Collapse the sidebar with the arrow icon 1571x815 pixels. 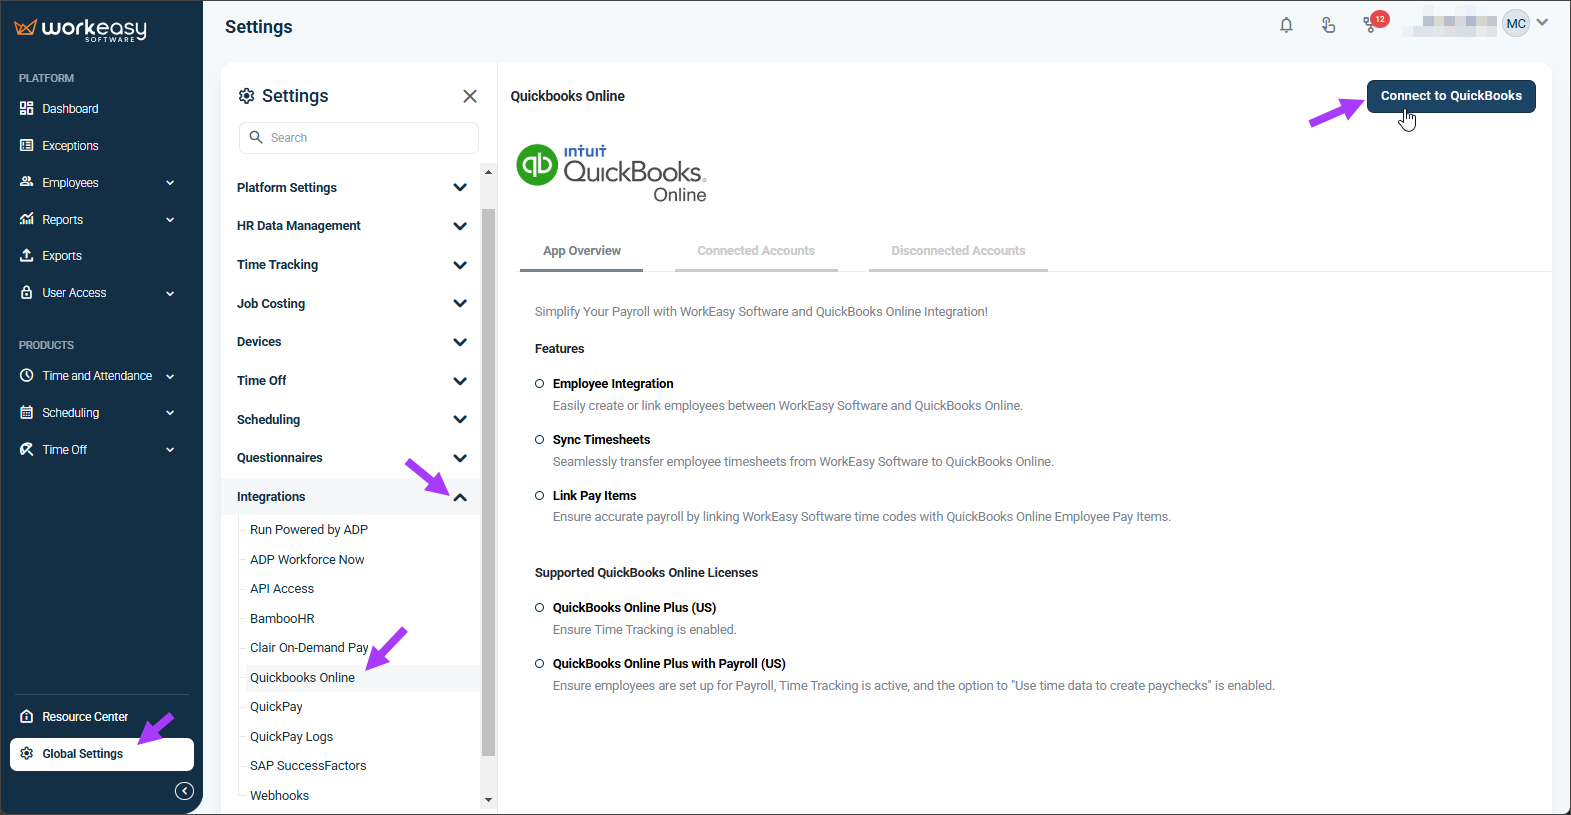pos(184,791)
